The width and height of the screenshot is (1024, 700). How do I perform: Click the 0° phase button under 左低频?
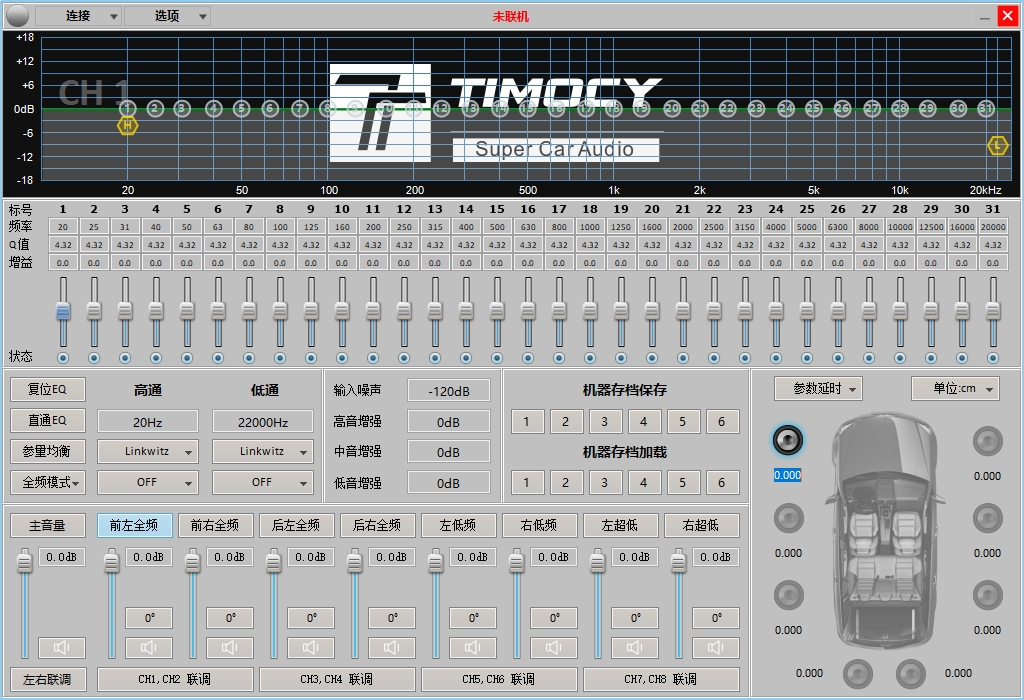point(473,618)
